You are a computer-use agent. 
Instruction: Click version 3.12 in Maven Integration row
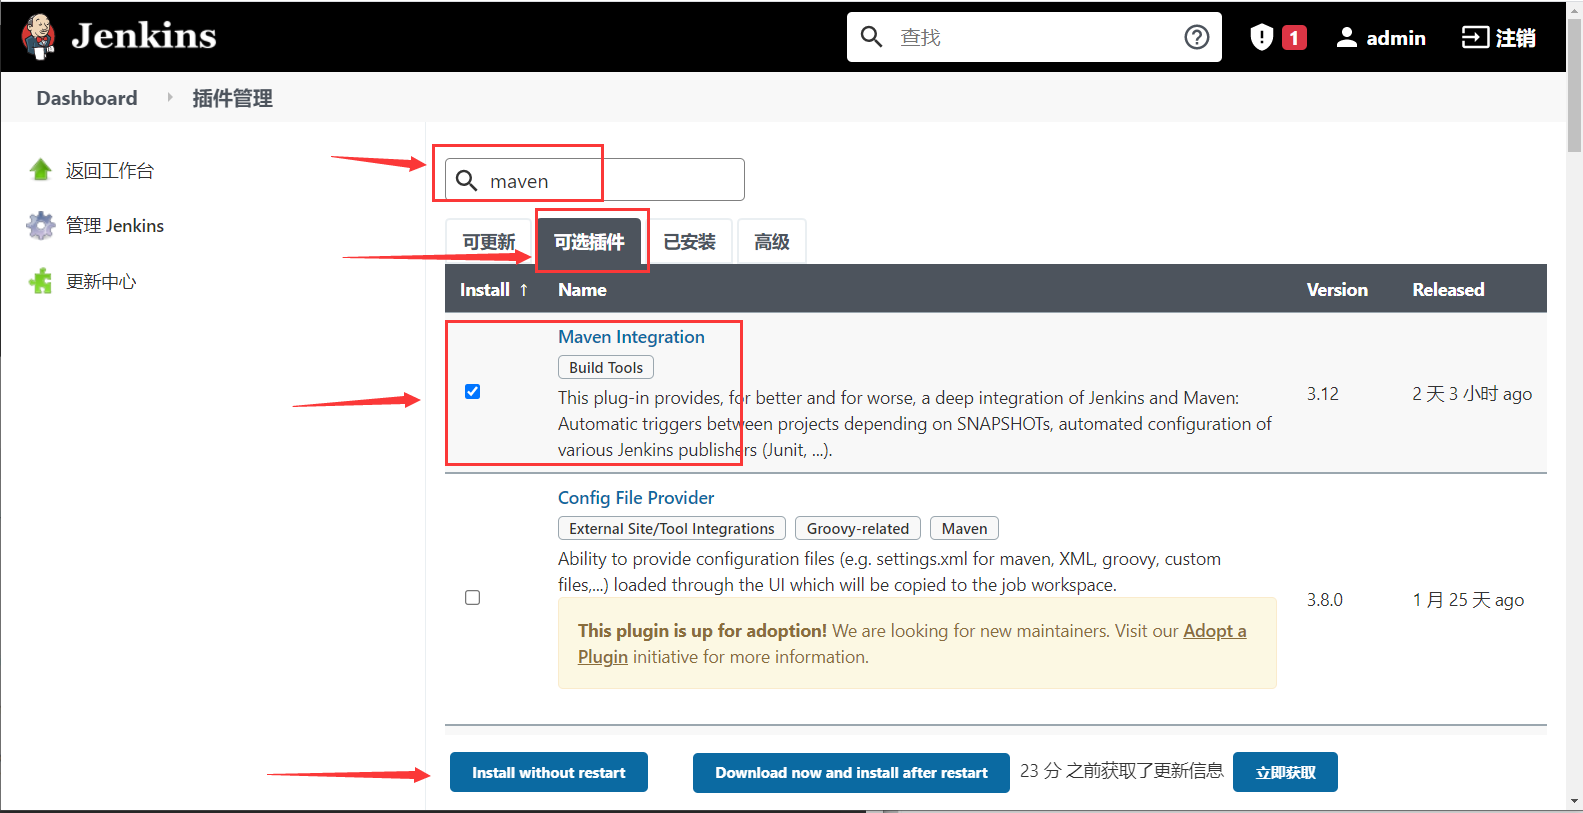pos(1322,394)
